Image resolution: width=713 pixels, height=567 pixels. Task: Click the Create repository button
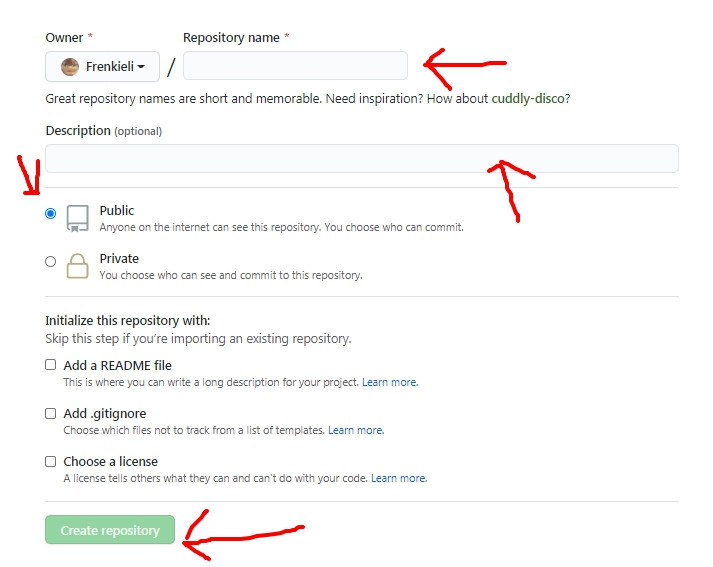110,530
